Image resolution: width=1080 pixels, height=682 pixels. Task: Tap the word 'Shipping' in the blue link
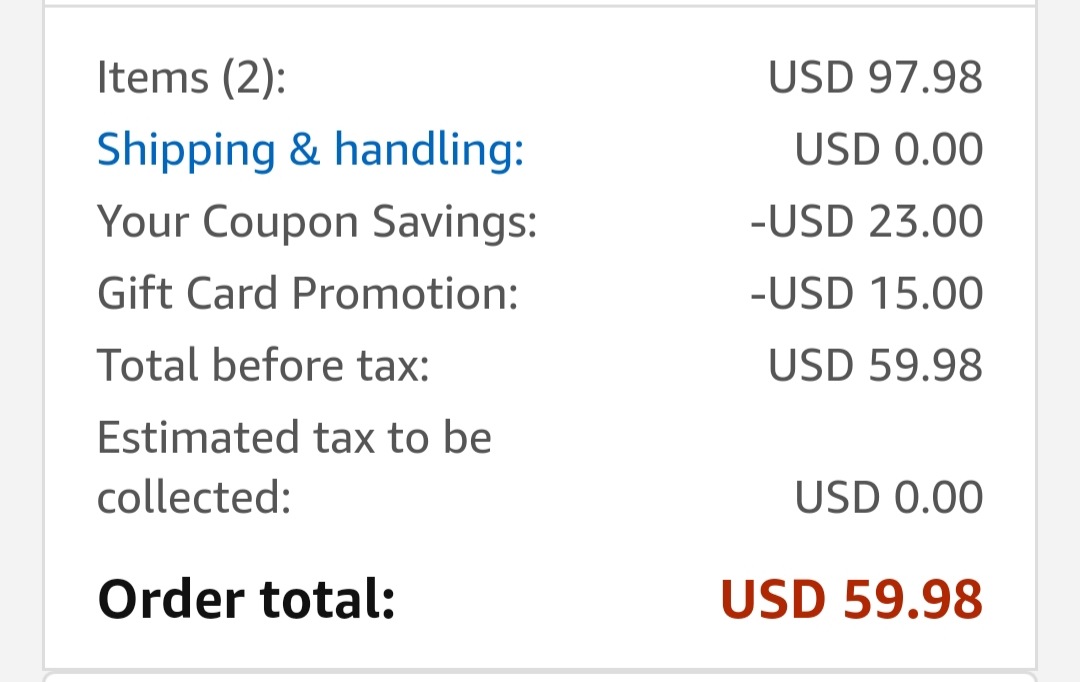coord(186,149)
